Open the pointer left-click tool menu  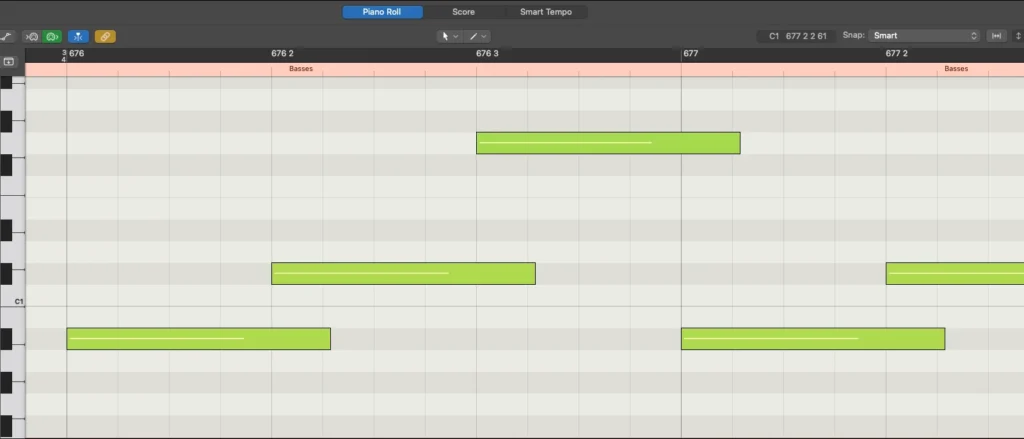pos(450,37)
